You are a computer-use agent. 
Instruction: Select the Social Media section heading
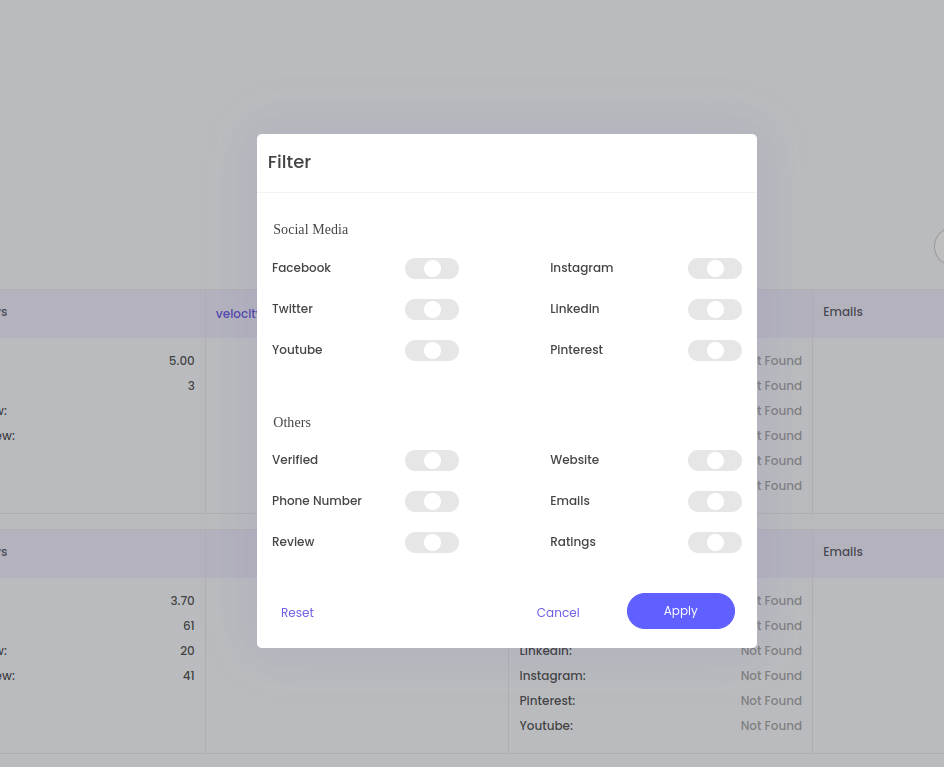[x=310, y=229]
